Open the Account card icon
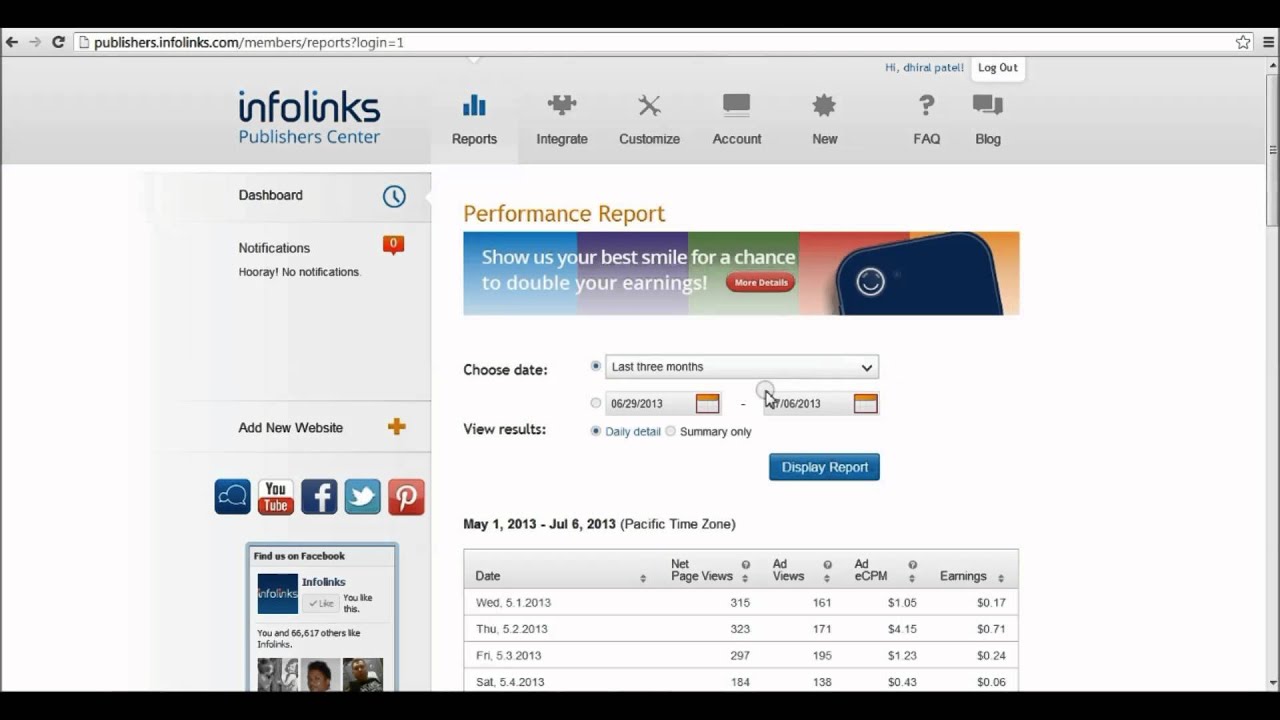1280x720 pixels. click(737, 105)
